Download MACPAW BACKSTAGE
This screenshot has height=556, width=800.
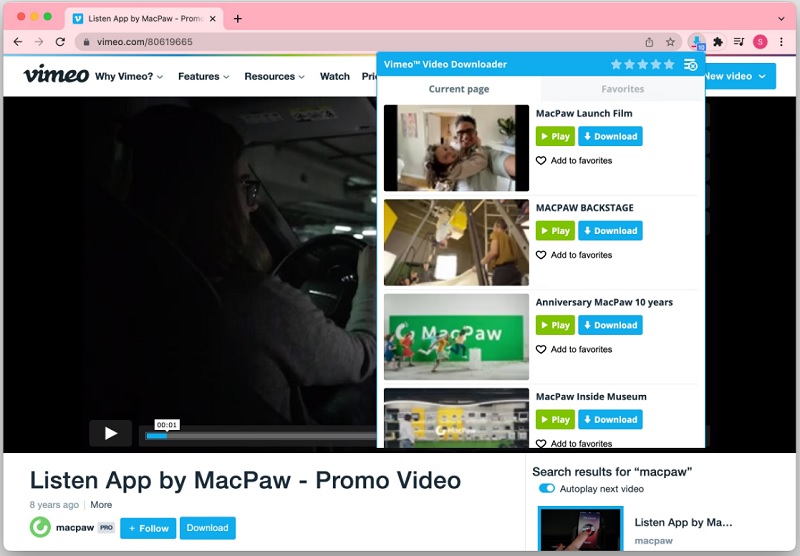click(x=610, y=231)
